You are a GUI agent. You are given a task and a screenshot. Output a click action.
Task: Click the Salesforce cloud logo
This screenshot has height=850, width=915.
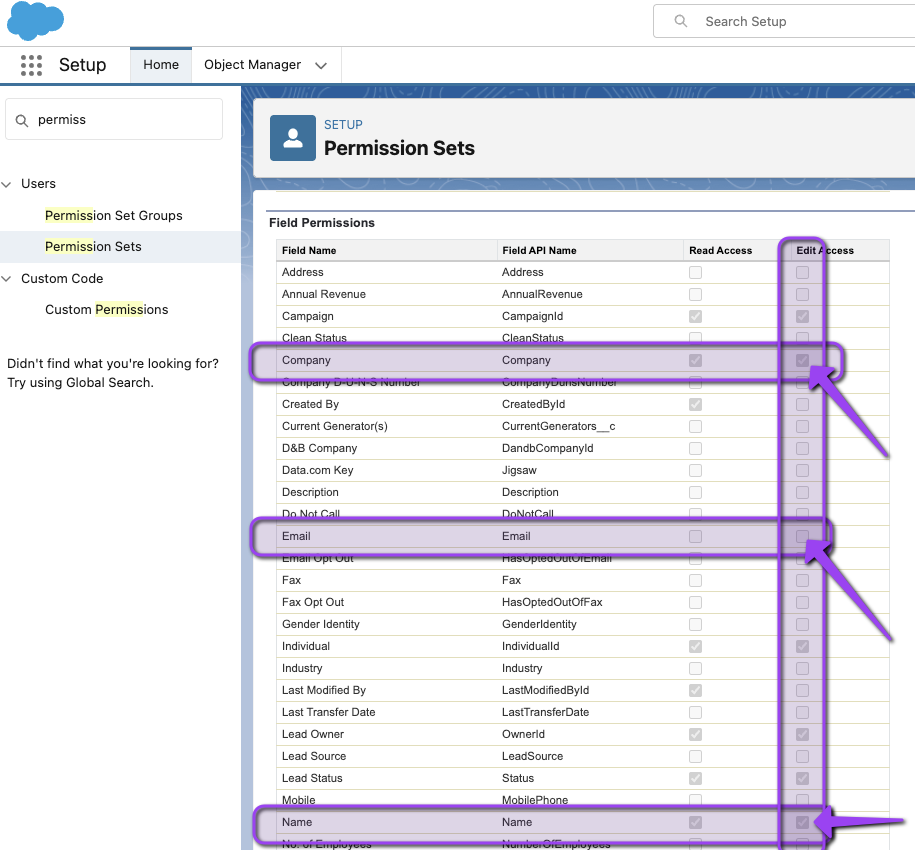point(35,21)
